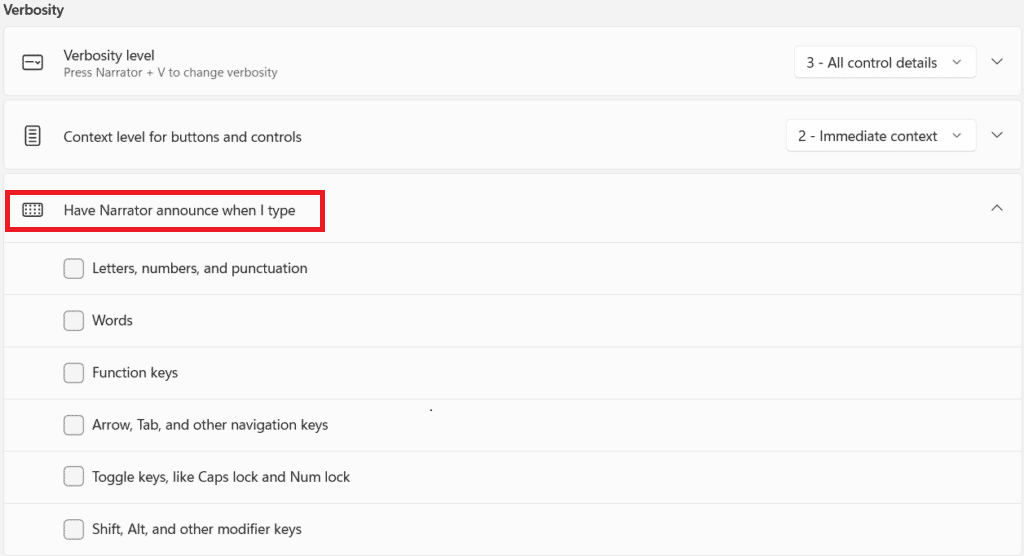Click the keyboard icon beside Narrator announce
This screenshot has width=1024, height=556.
(32, 210)
